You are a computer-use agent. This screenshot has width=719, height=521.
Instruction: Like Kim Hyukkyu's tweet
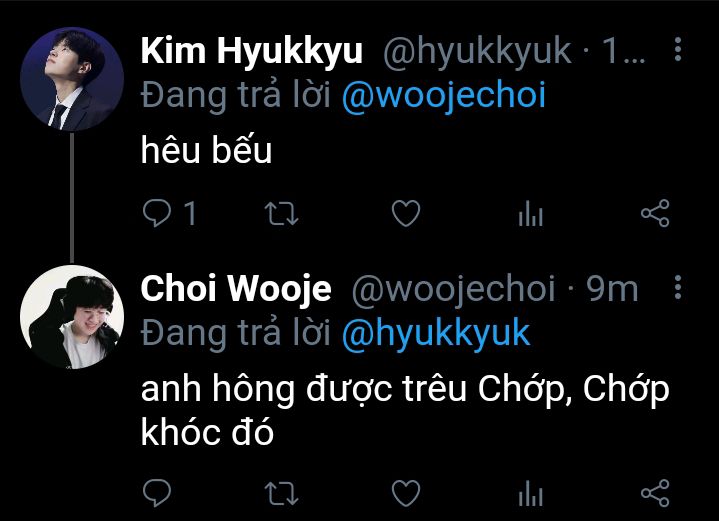point(406,213)
